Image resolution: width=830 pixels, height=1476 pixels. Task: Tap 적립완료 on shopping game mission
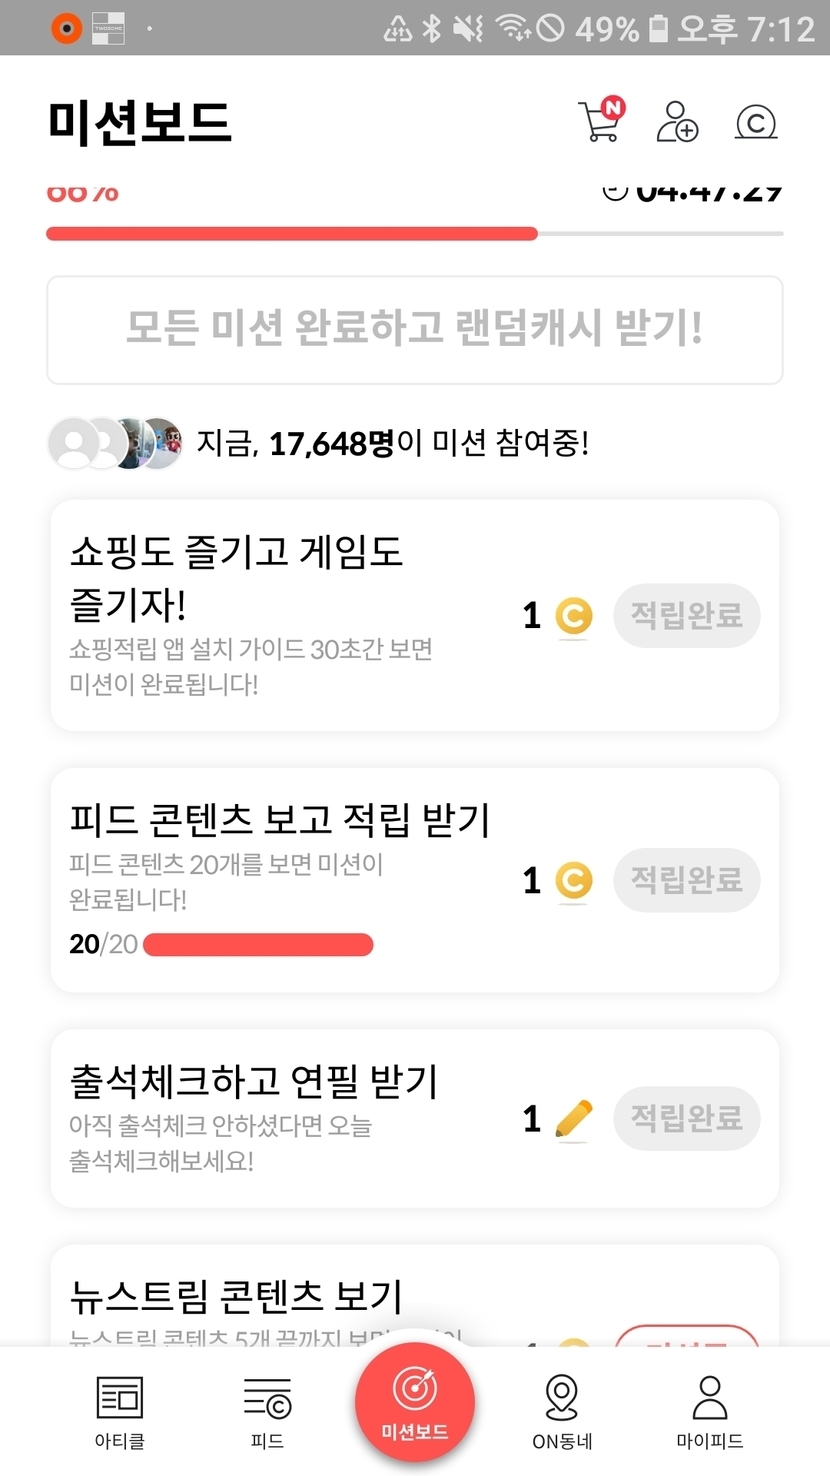686,615
